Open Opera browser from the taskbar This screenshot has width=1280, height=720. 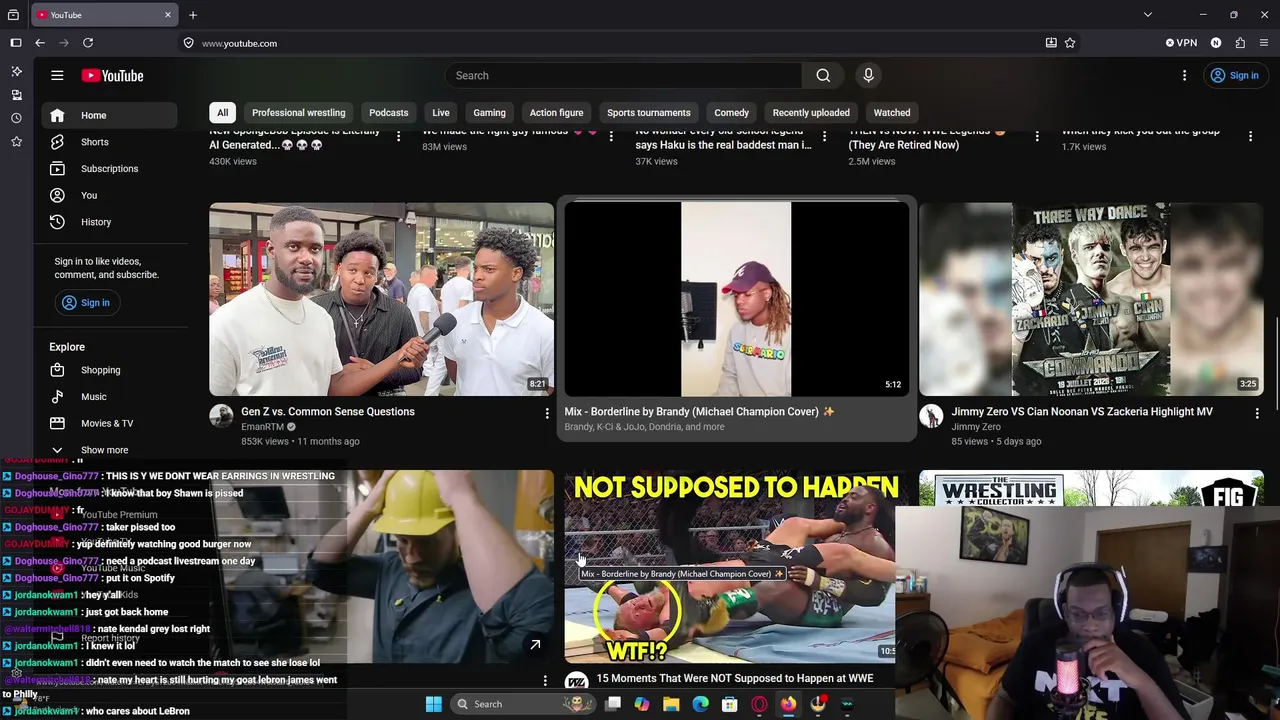[x=759, y=704]
